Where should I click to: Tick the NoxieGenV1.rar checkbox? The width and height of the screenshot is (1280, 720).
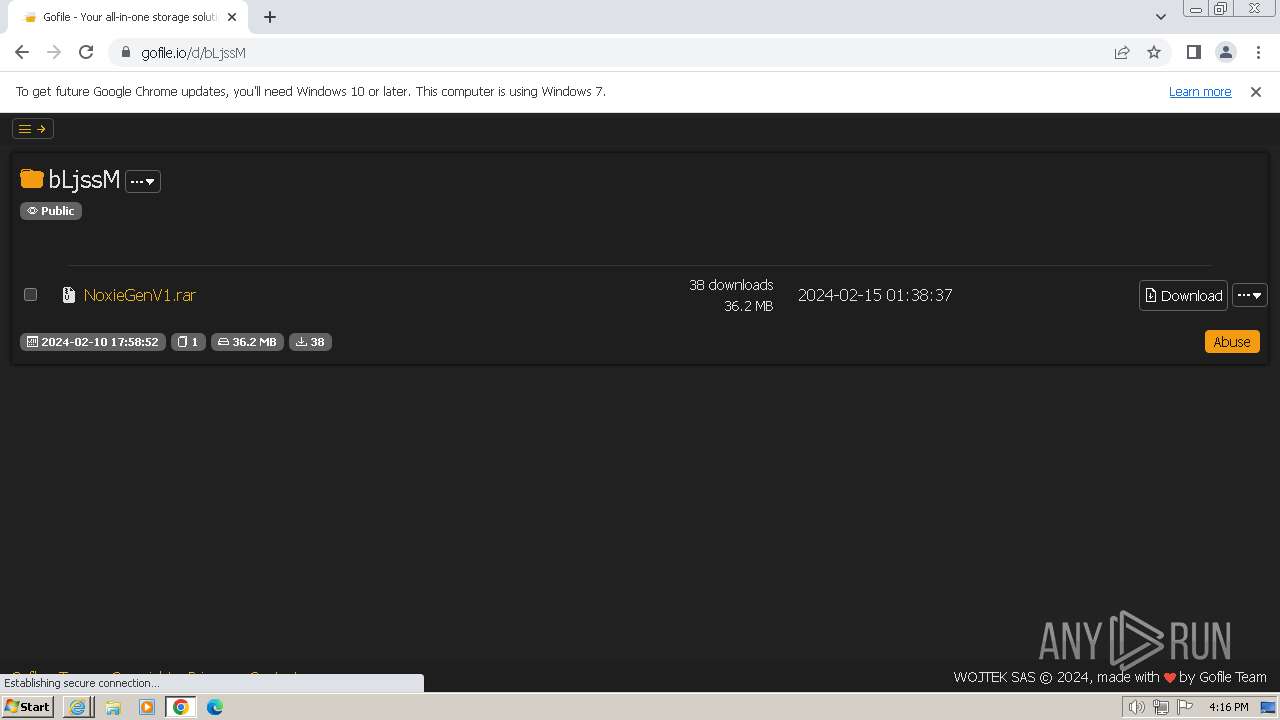click(30, 294)
